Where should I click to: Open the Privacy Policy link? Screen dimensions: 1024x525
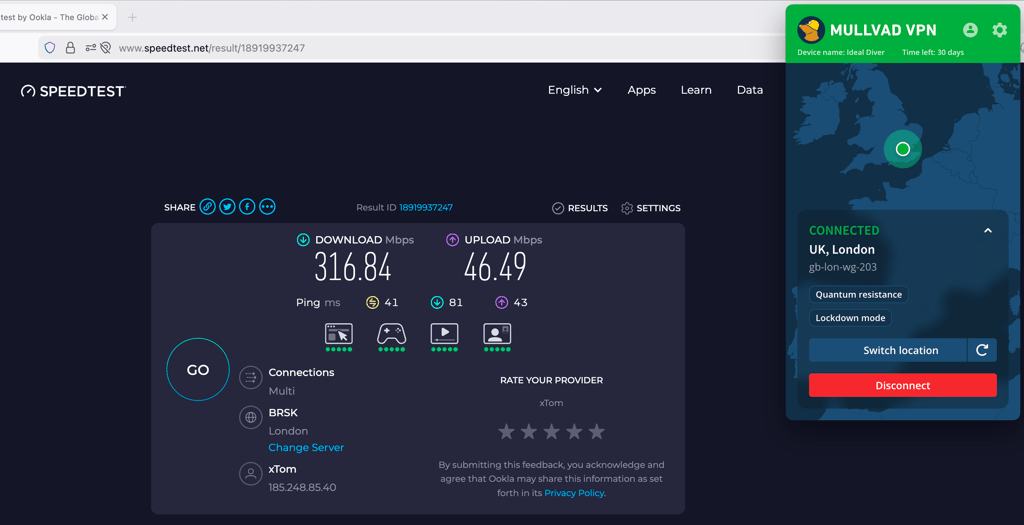[574, 493]
